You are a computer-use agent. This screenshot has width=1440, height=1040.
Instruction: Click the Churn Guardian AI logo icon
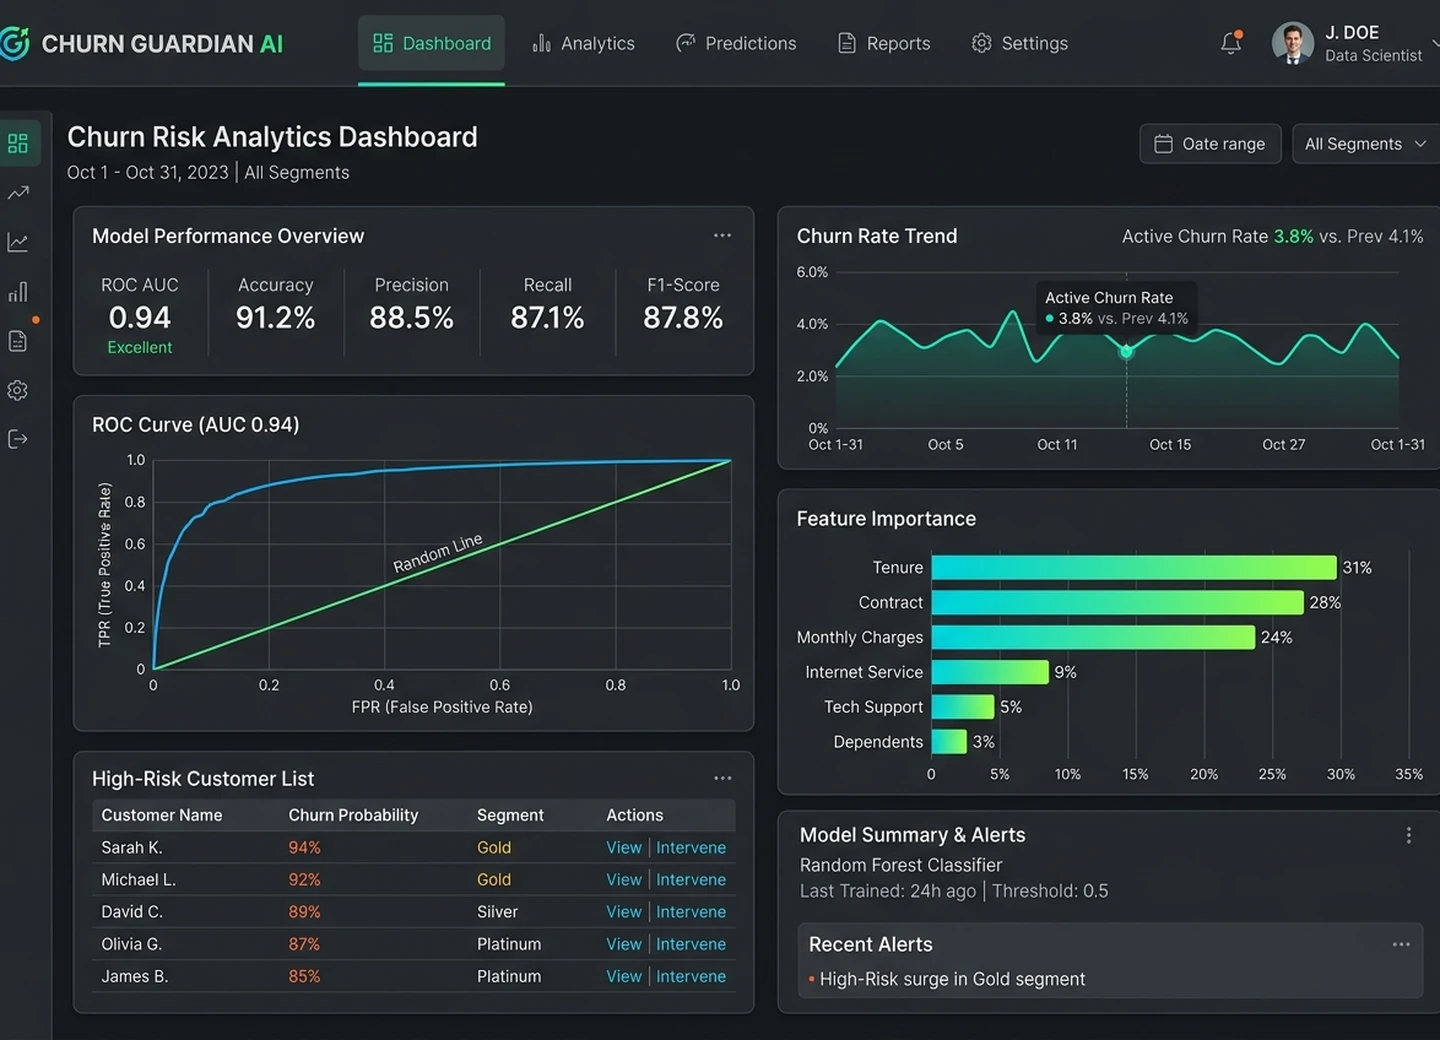14,43
